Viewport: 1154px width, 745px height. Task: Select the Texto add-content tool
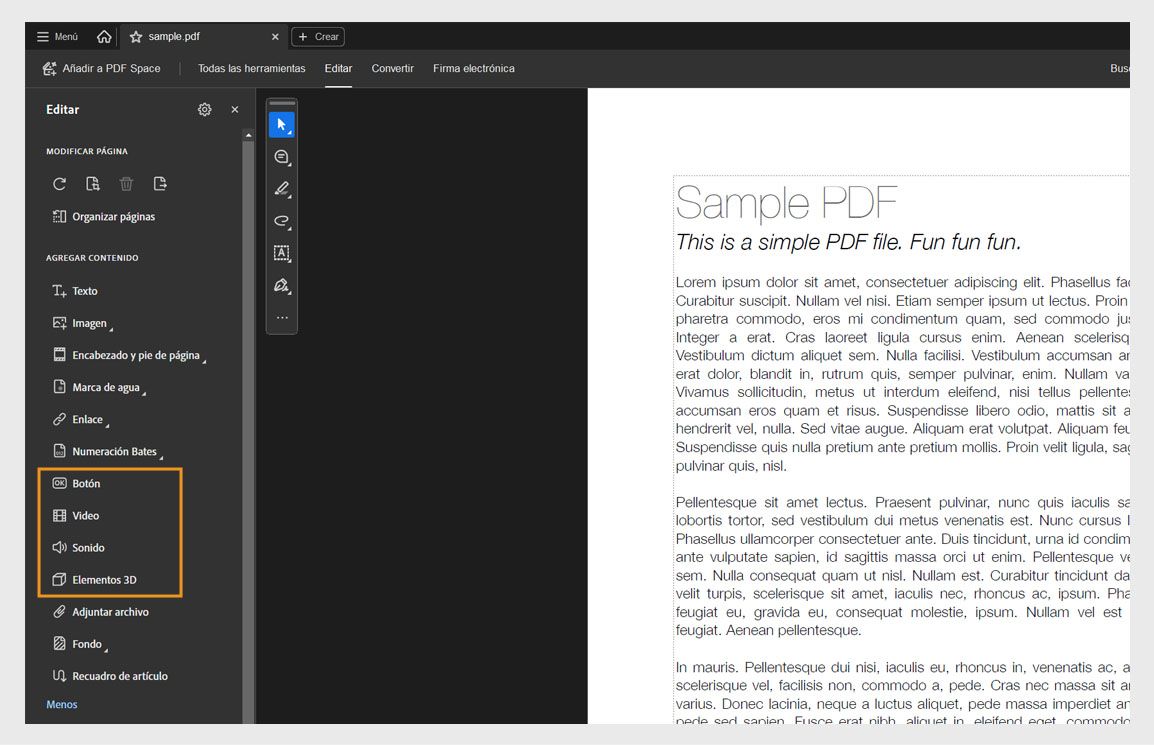(x=75, y=291)
